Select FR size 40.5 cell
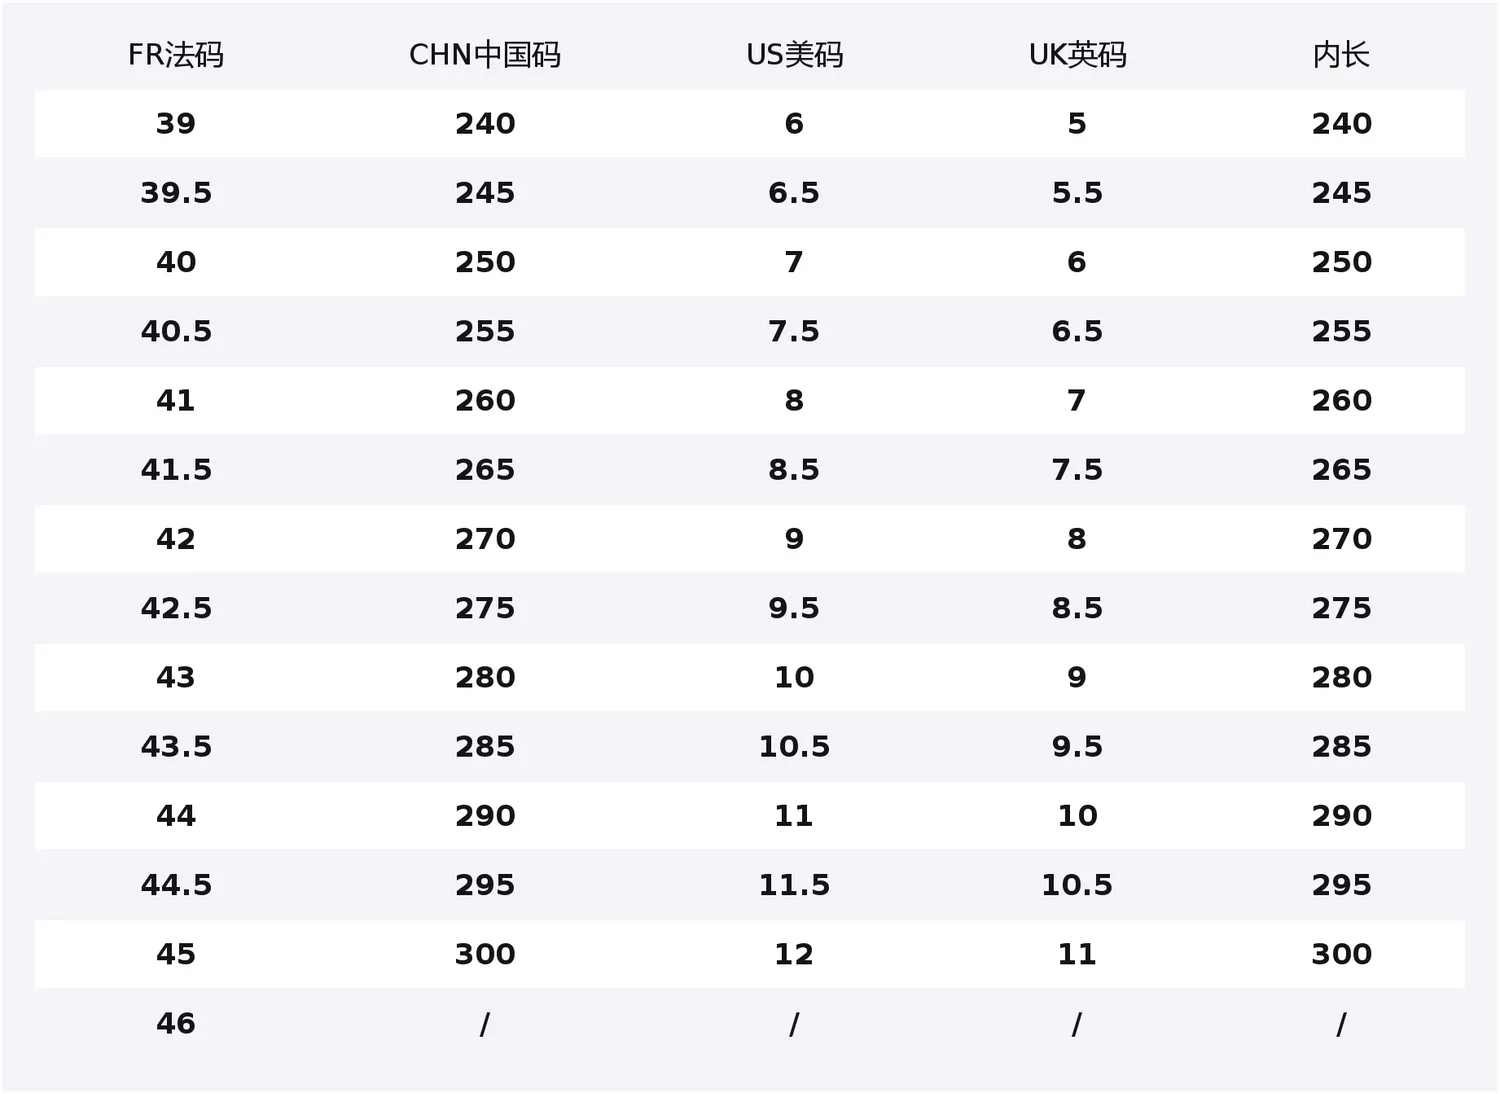The height and width of the screenshot is (1094, 1500). 176,331
